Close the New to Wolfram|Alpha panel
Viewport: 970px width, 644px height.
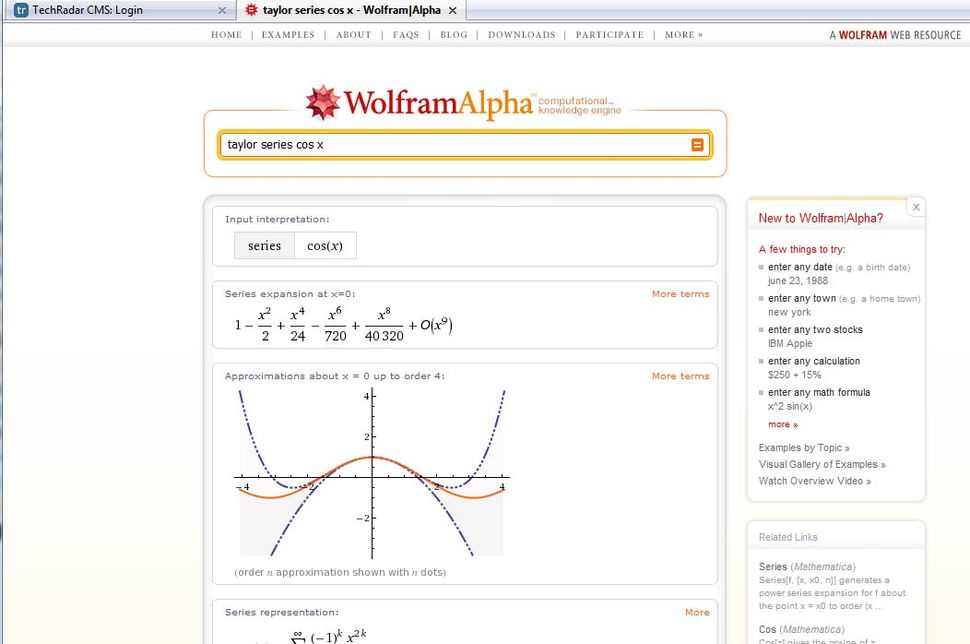pos(916,206)
